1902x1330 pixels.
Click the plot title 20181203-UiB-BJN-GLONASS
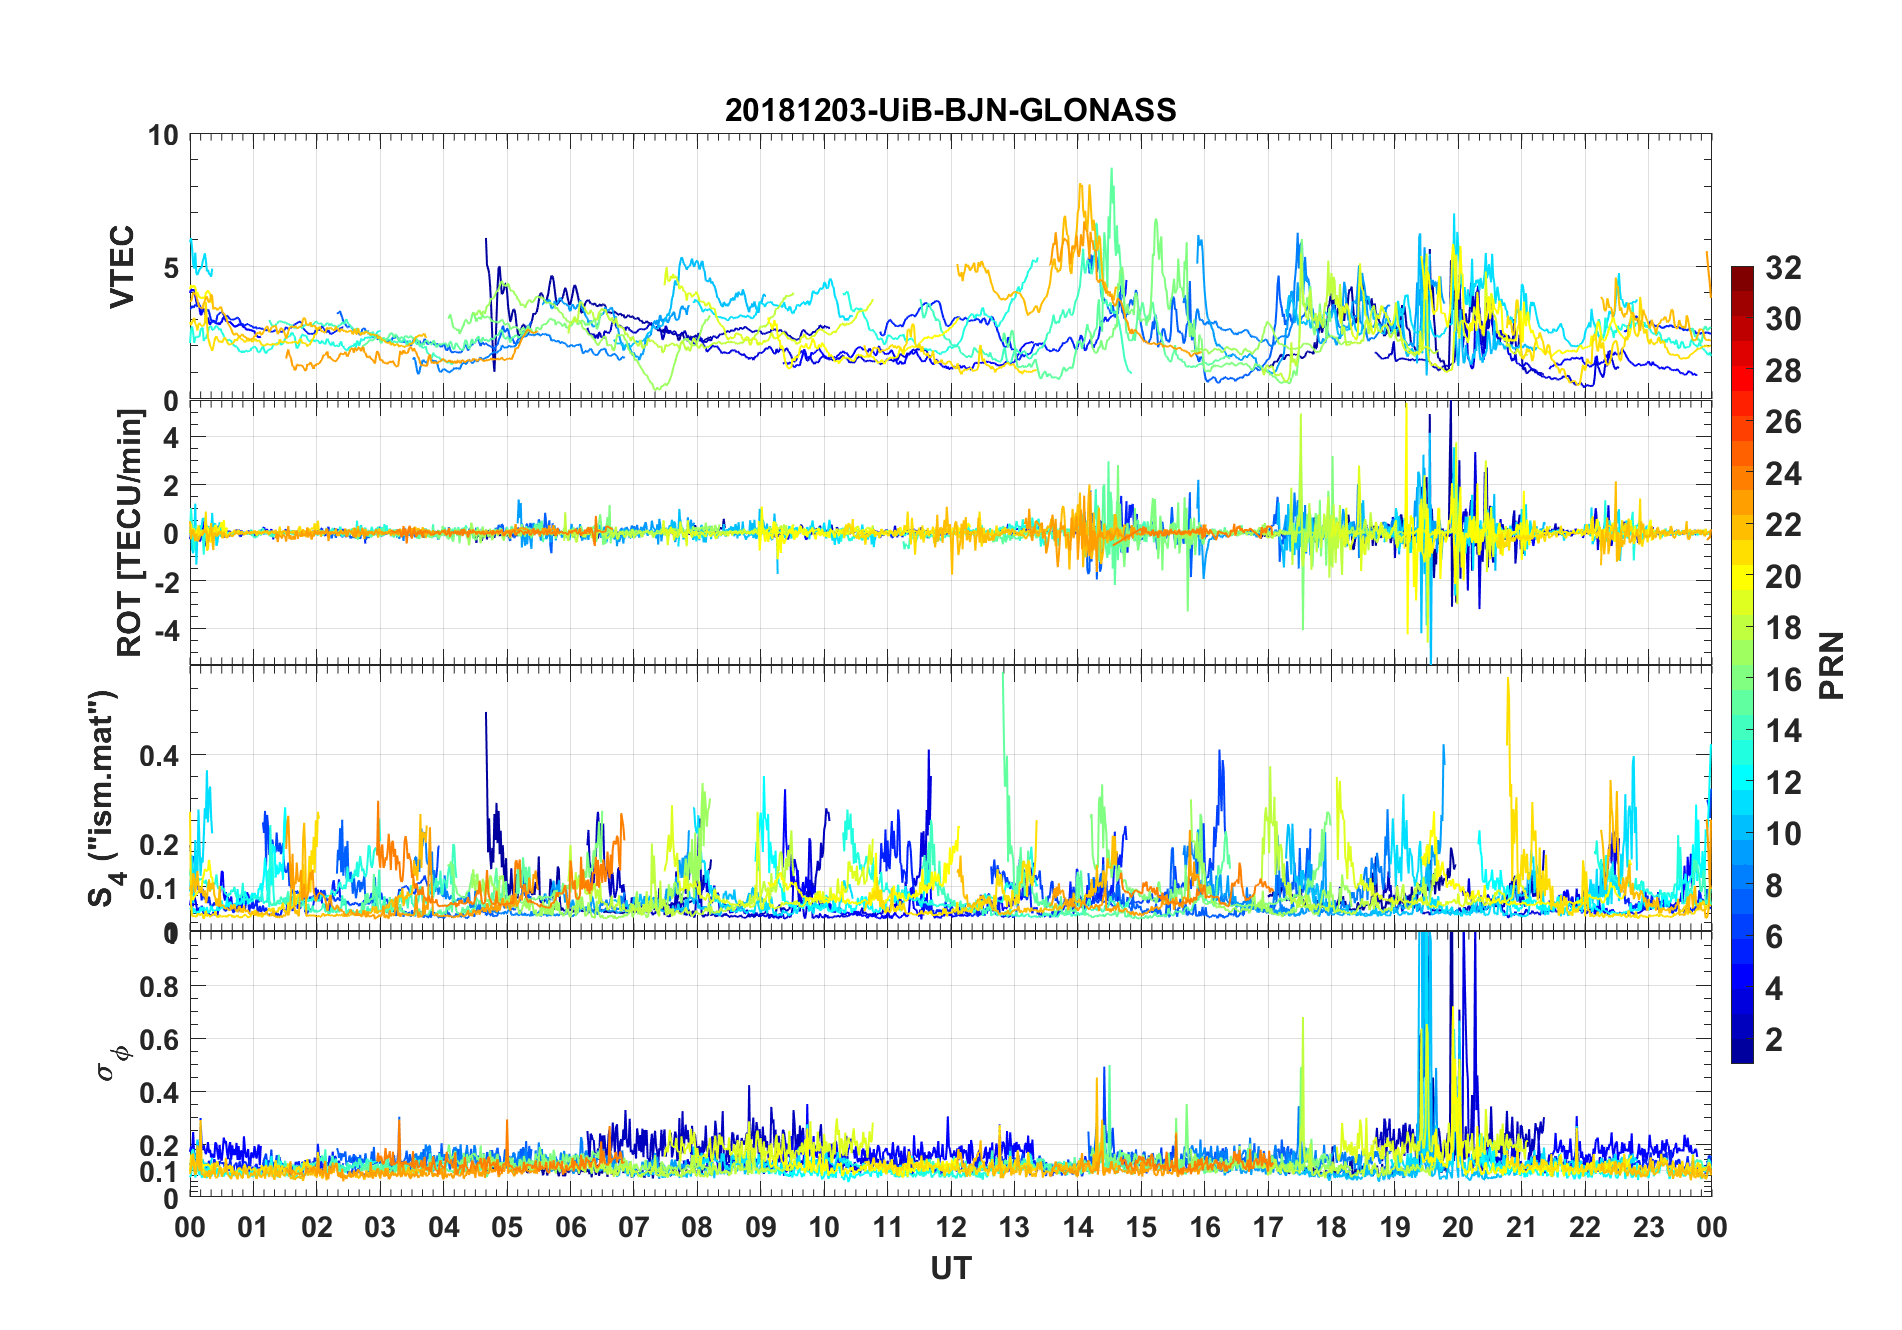pos(950,110)
